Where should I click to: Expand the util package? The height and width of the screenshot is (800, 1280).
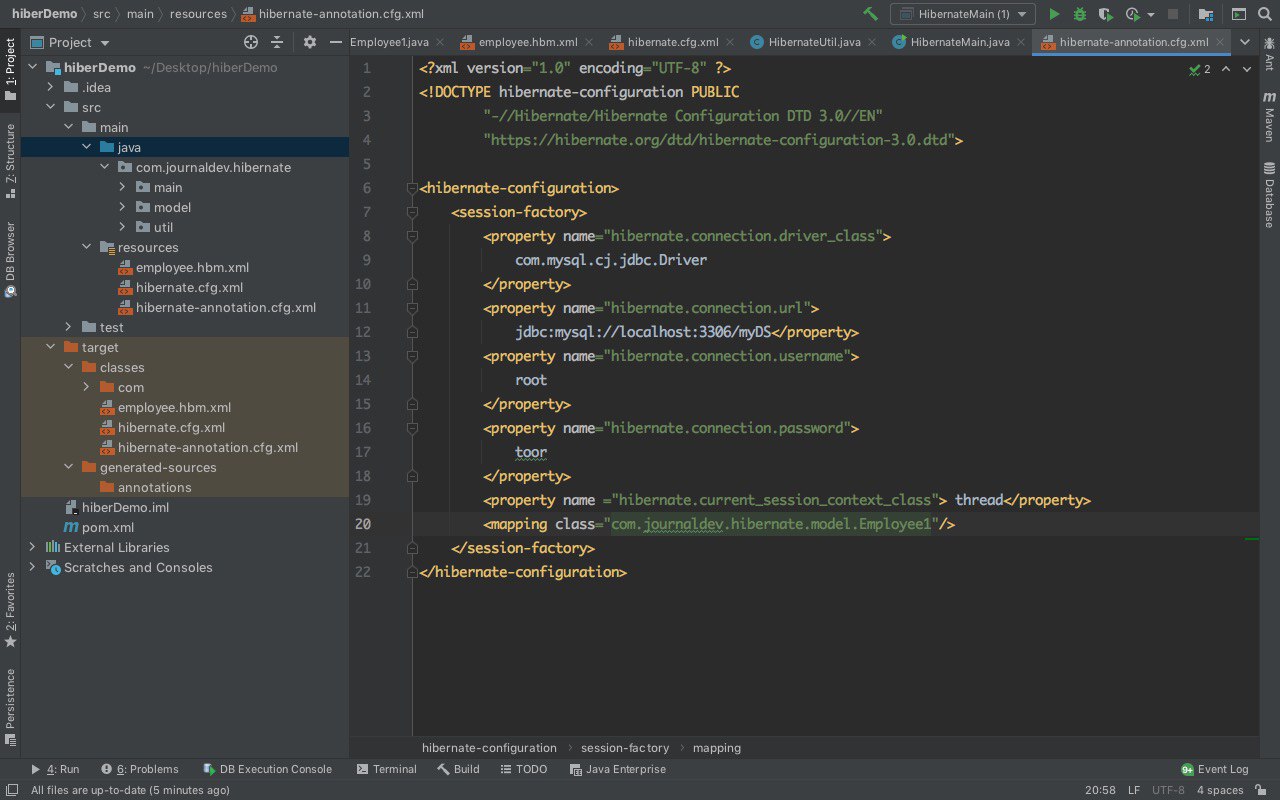122,227
